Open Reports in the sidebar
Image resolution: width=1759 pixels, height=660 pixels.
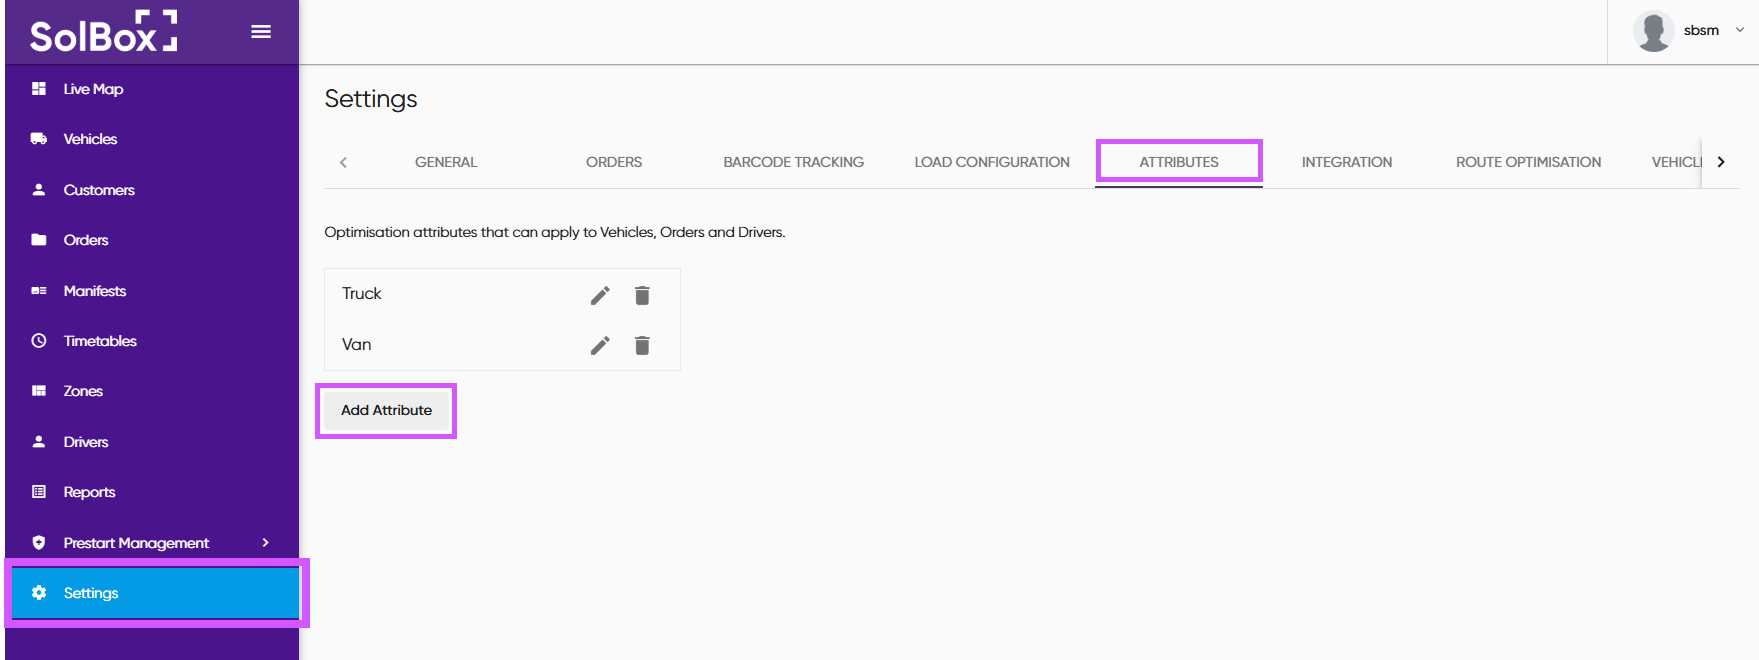pyautogui.click(x=89, y=492)
